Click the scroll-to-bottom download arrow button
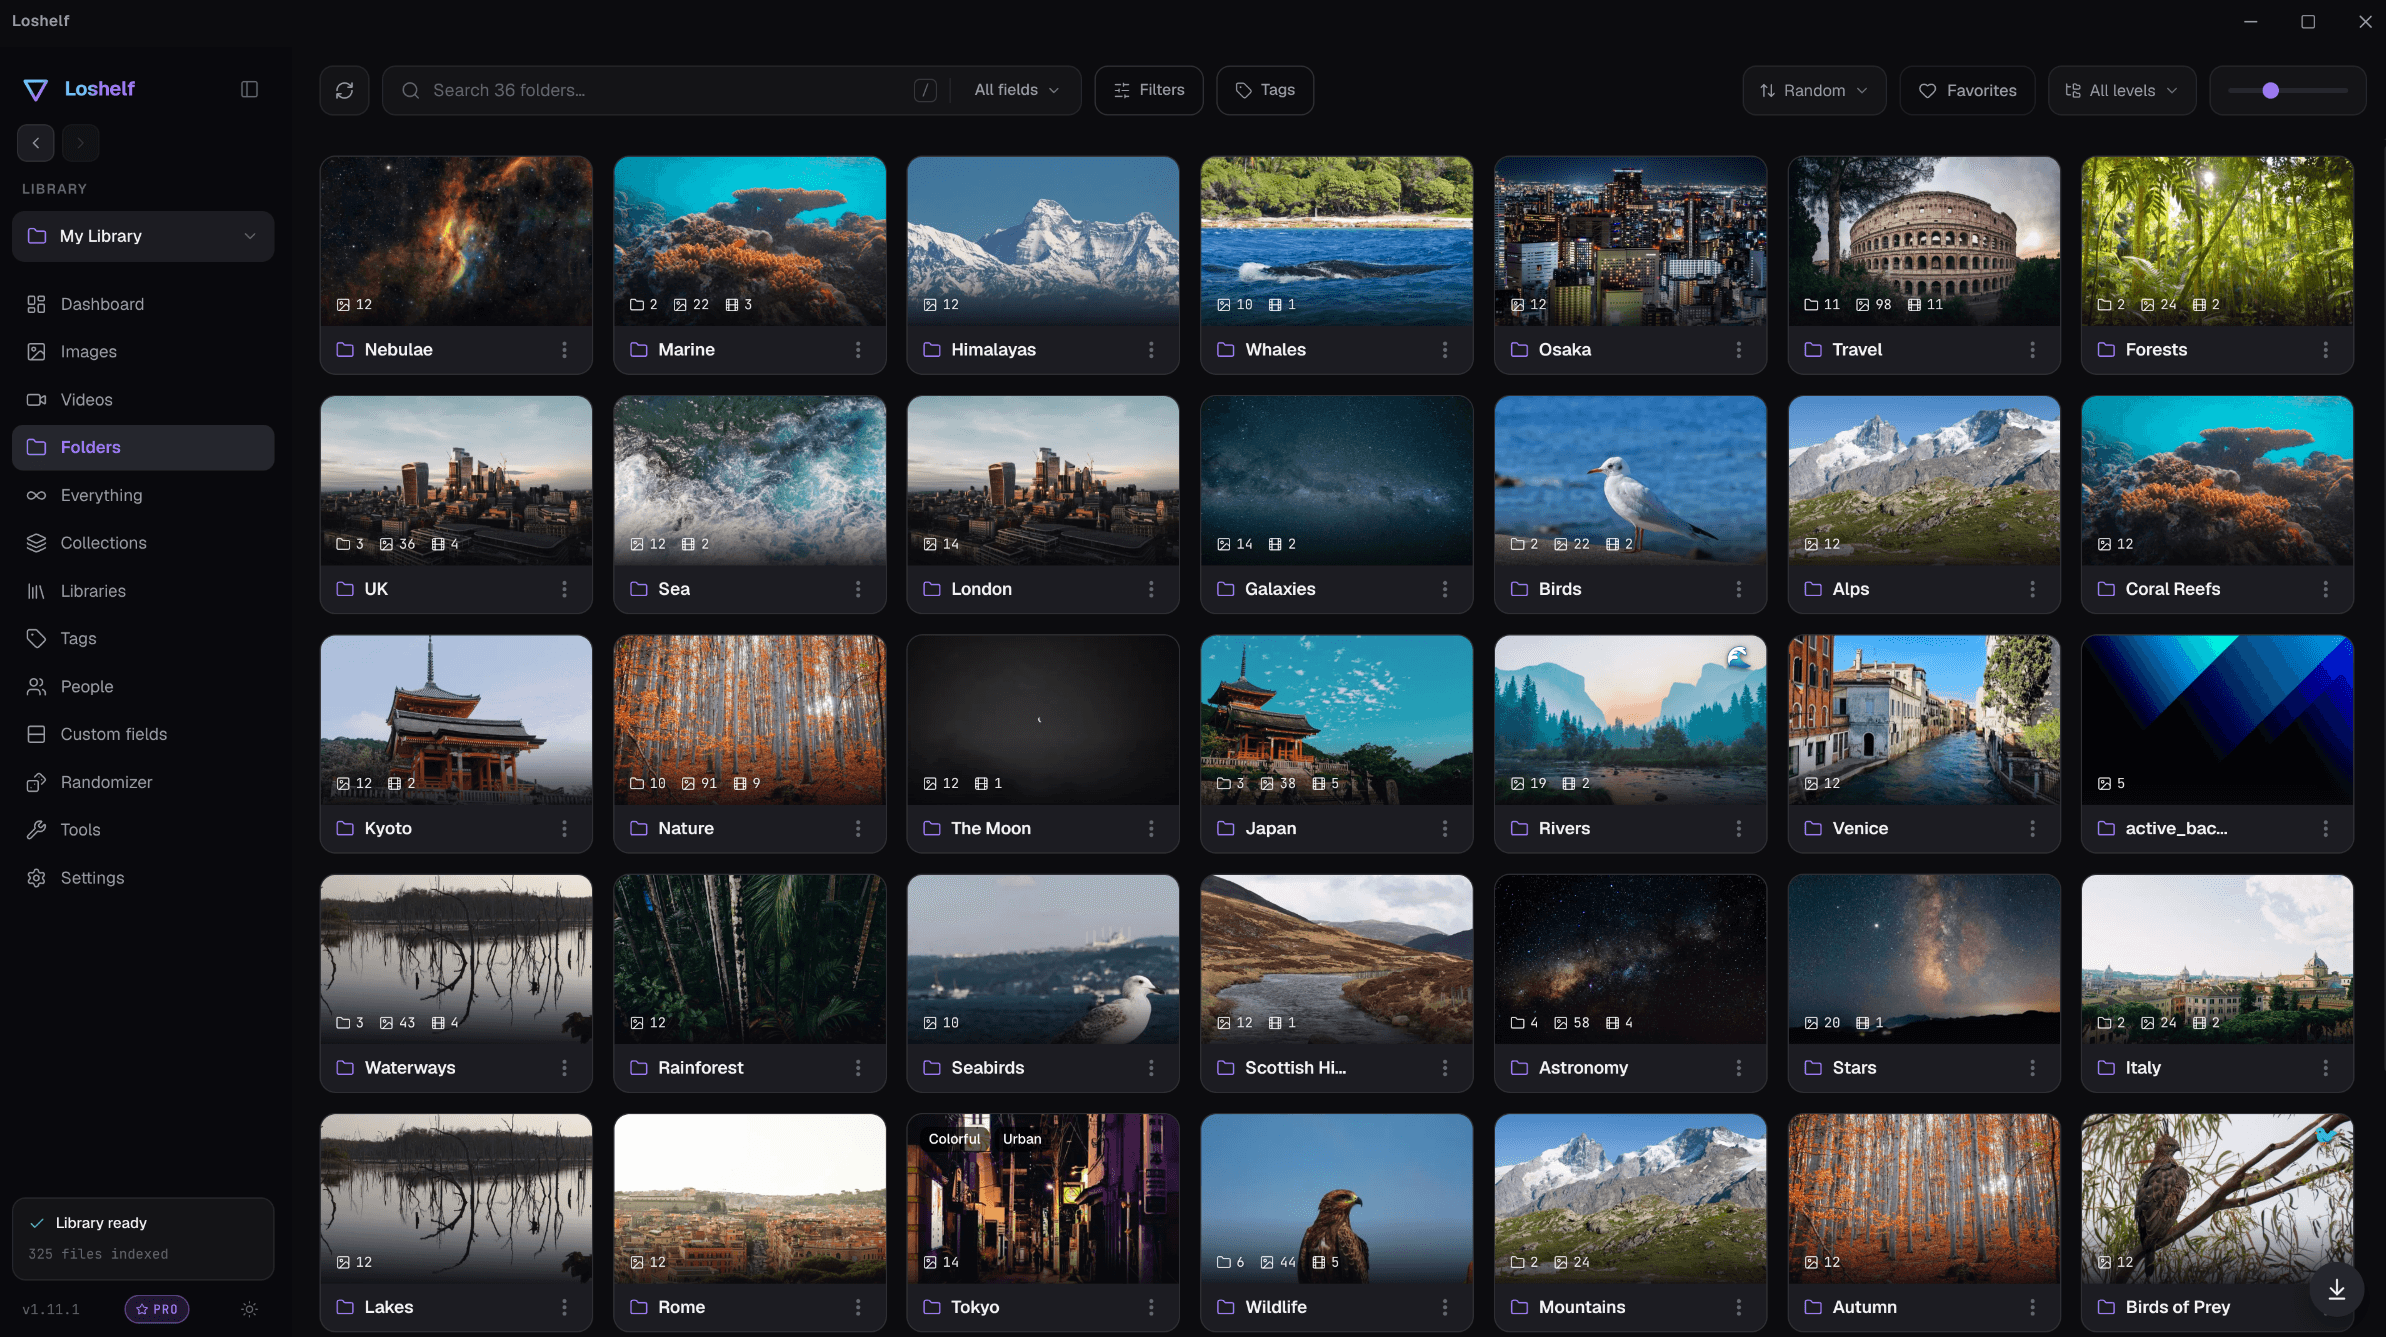 pos(2336,1290)
